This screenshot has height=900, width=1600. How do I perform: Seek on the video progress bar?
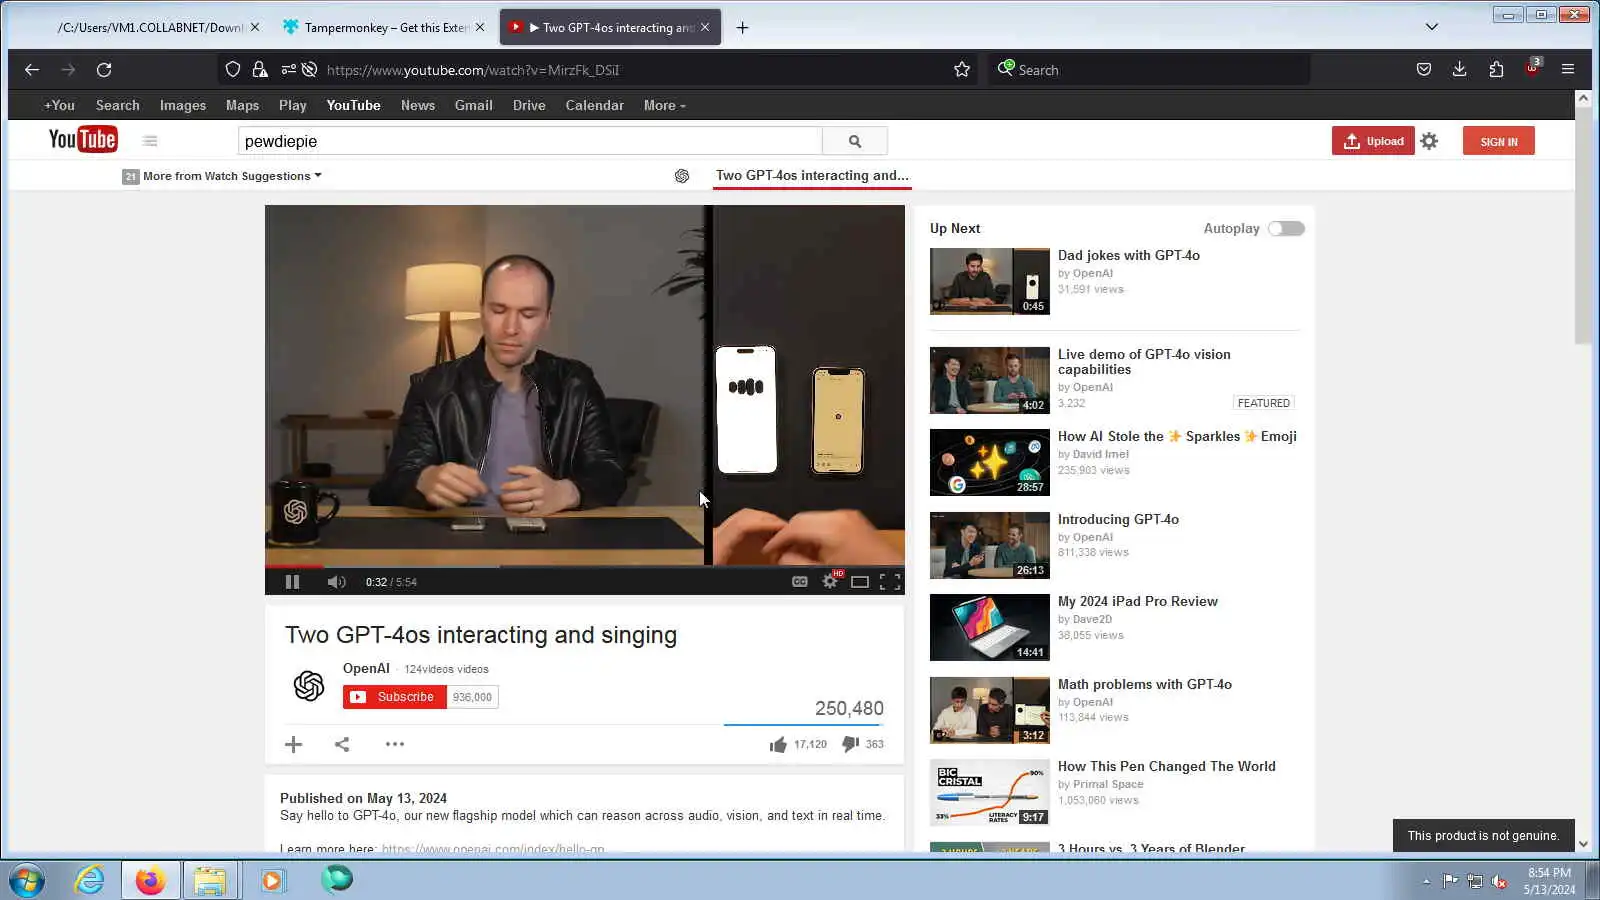(x=585, y=566)
